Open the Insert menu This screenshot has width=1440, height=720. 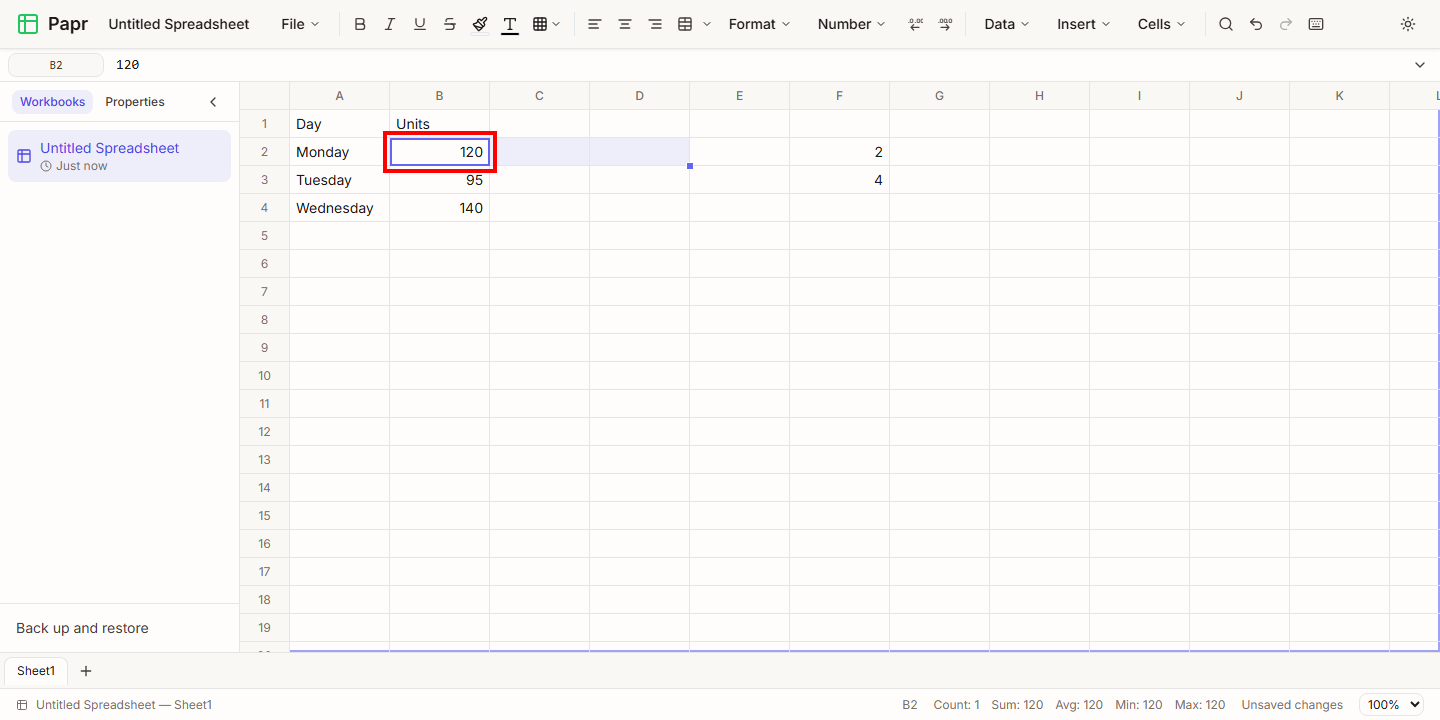point(1084,24)
